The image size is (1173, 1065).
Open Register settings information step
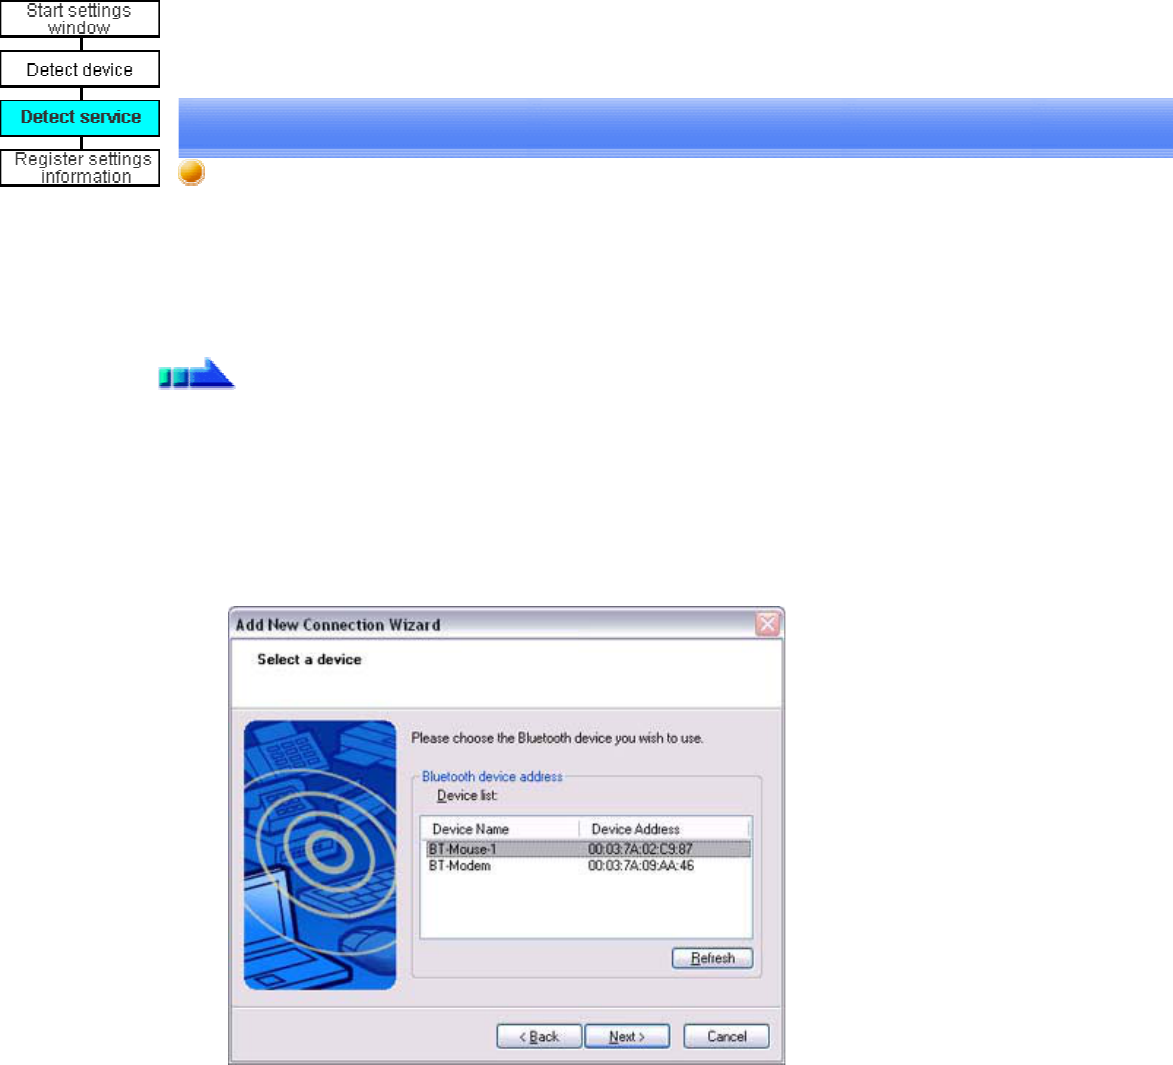pyautogui.click(x=79, y=168)
